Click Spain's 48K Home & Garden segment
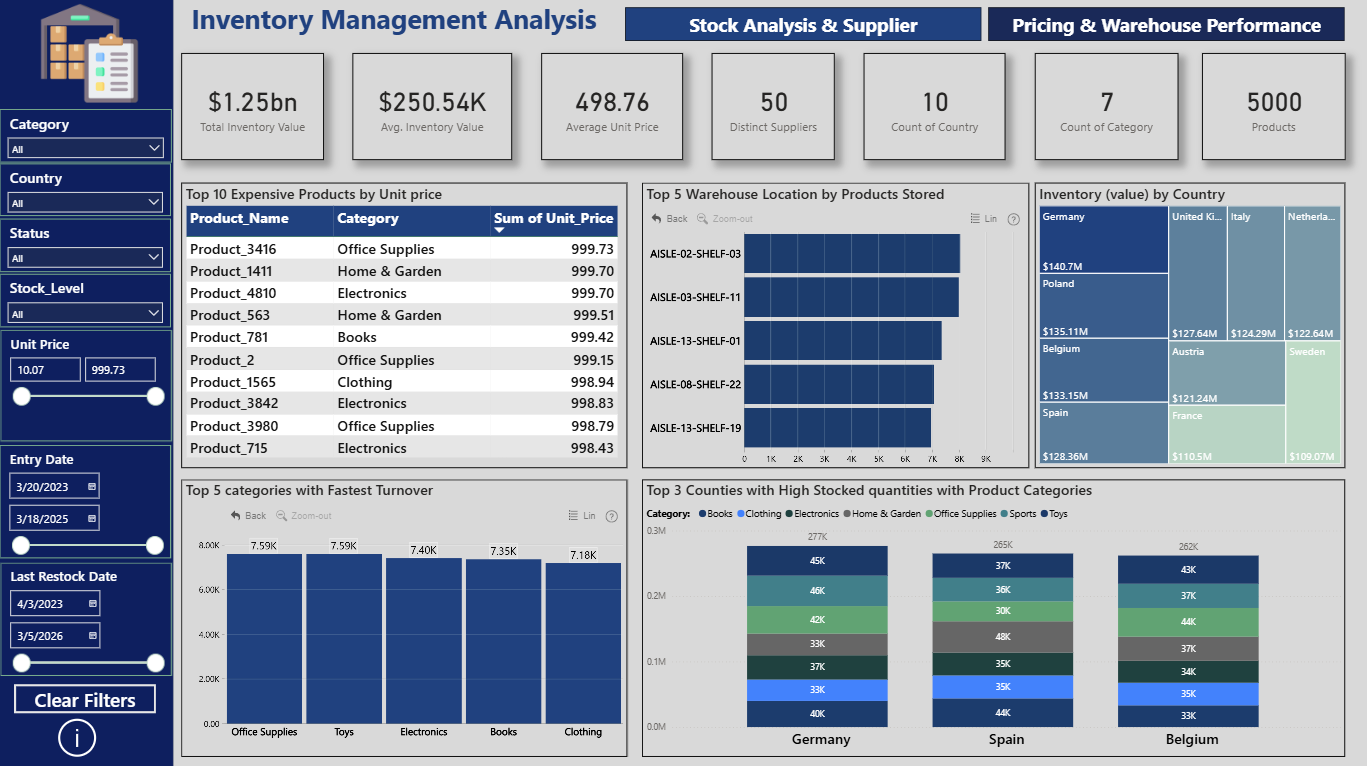Image resolution: width=1367 pixels, height=766 pixels. tap(1003, 637)
